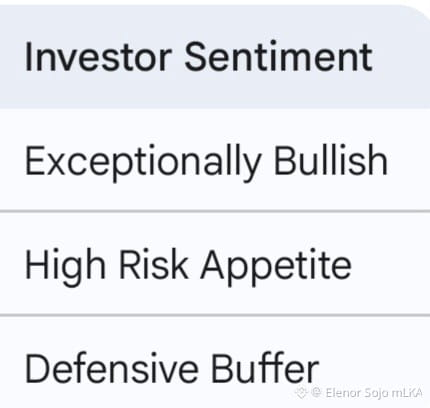Image resolution: width=430 pixels, height=408 pixels.
Task: Click the mLKA text in the watermark
Action: [x=407, y=393]
